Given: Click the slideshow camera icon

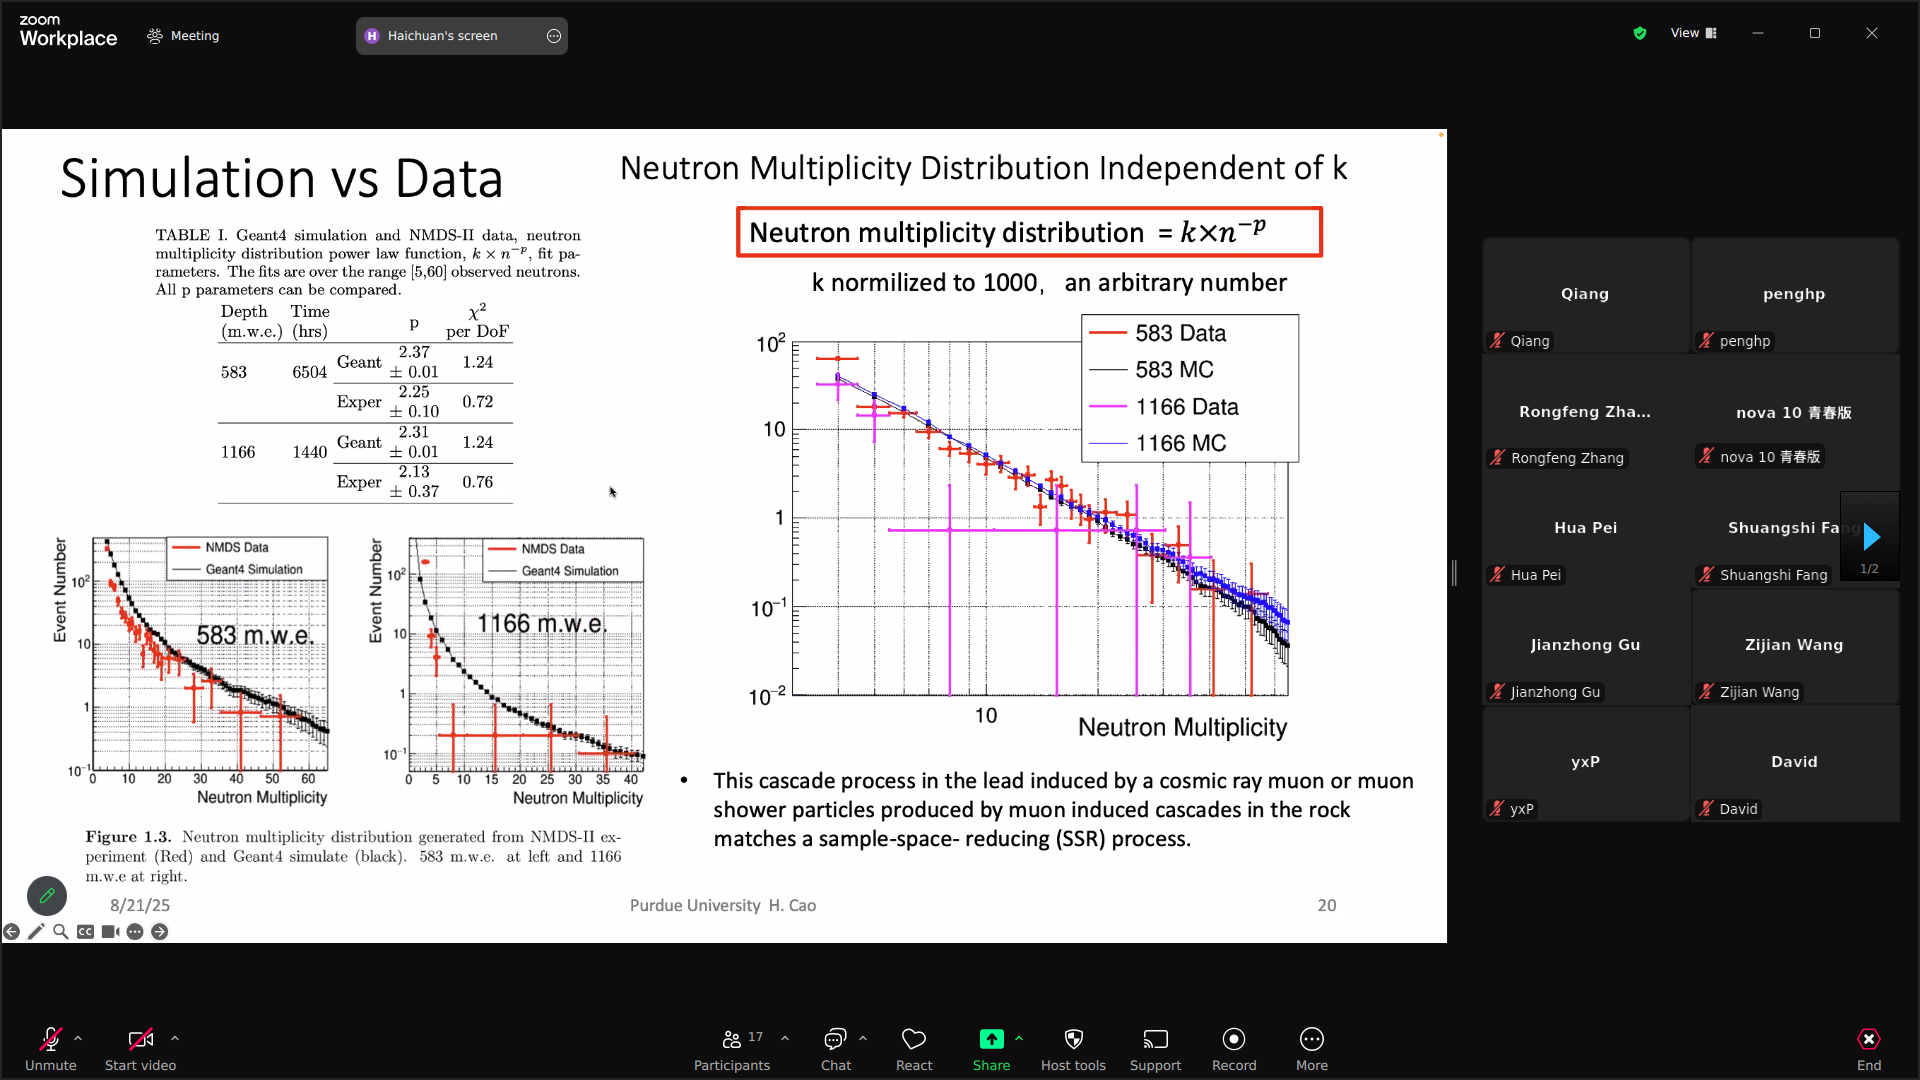Looking at the screenshot, I should (x=110, y=932).
